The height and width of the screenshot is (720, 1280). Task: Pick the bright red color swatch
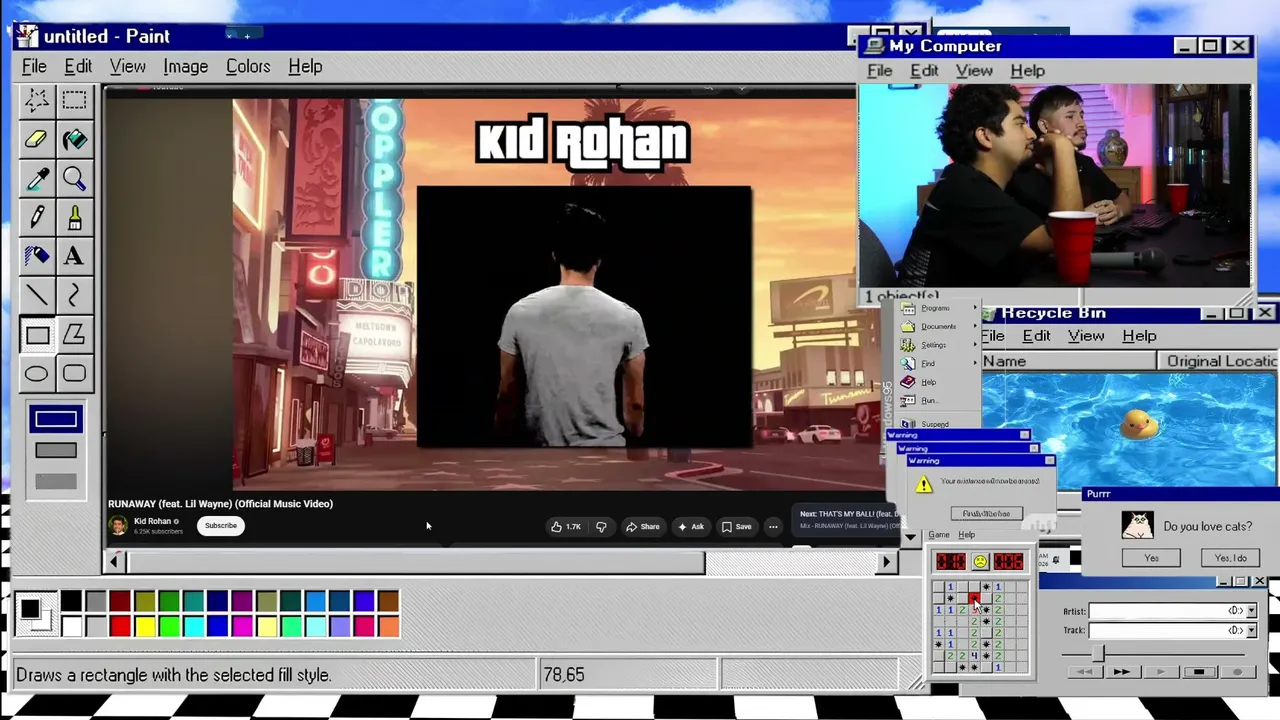(120, 627)
